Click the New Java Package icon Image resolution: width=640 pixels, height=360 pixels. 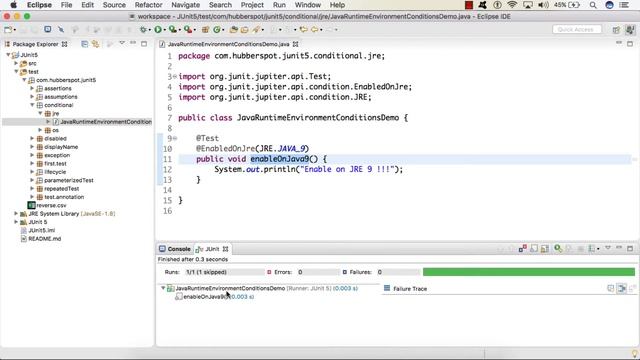(x=205, y=29)
